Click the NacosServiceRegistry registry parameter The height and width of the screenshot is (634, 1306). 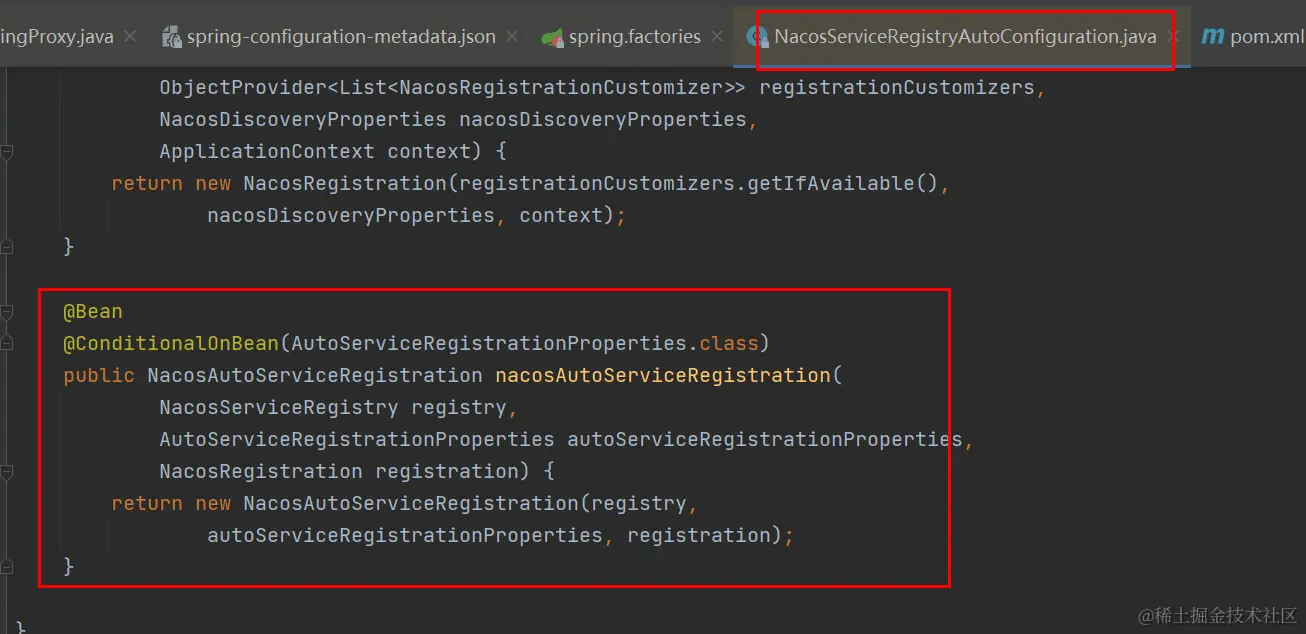(x=338, y=408)
